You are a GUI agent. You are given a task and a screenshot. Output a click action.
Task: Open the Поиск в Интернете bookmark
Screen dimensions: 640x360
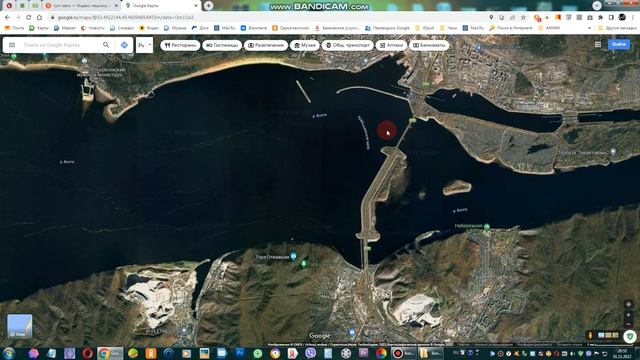511,28
